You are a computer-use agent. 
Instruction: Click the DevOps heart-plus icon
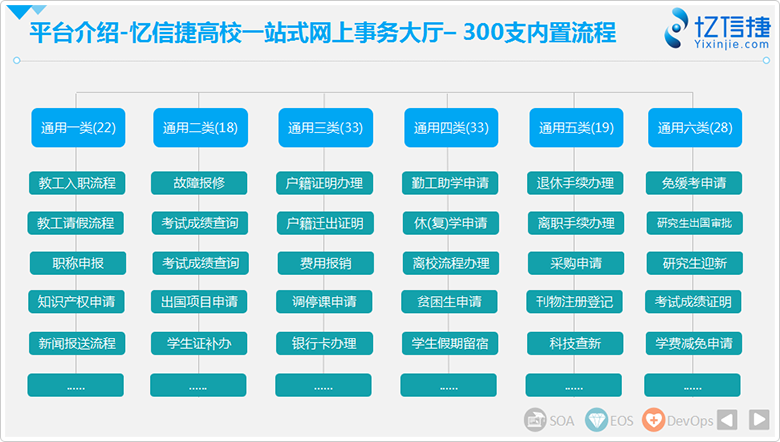click(654, 420)
